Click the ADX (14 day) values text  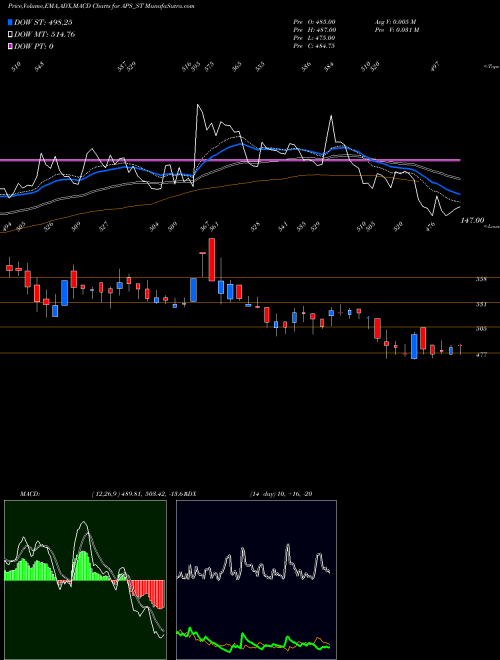click(281, 494)
